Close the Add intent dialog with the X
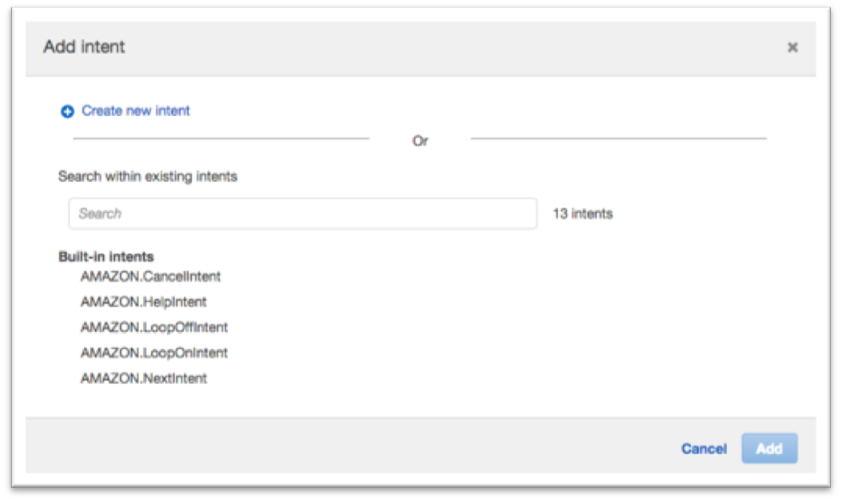Screen dimensions: 841x499 click(x=792, y=48)
